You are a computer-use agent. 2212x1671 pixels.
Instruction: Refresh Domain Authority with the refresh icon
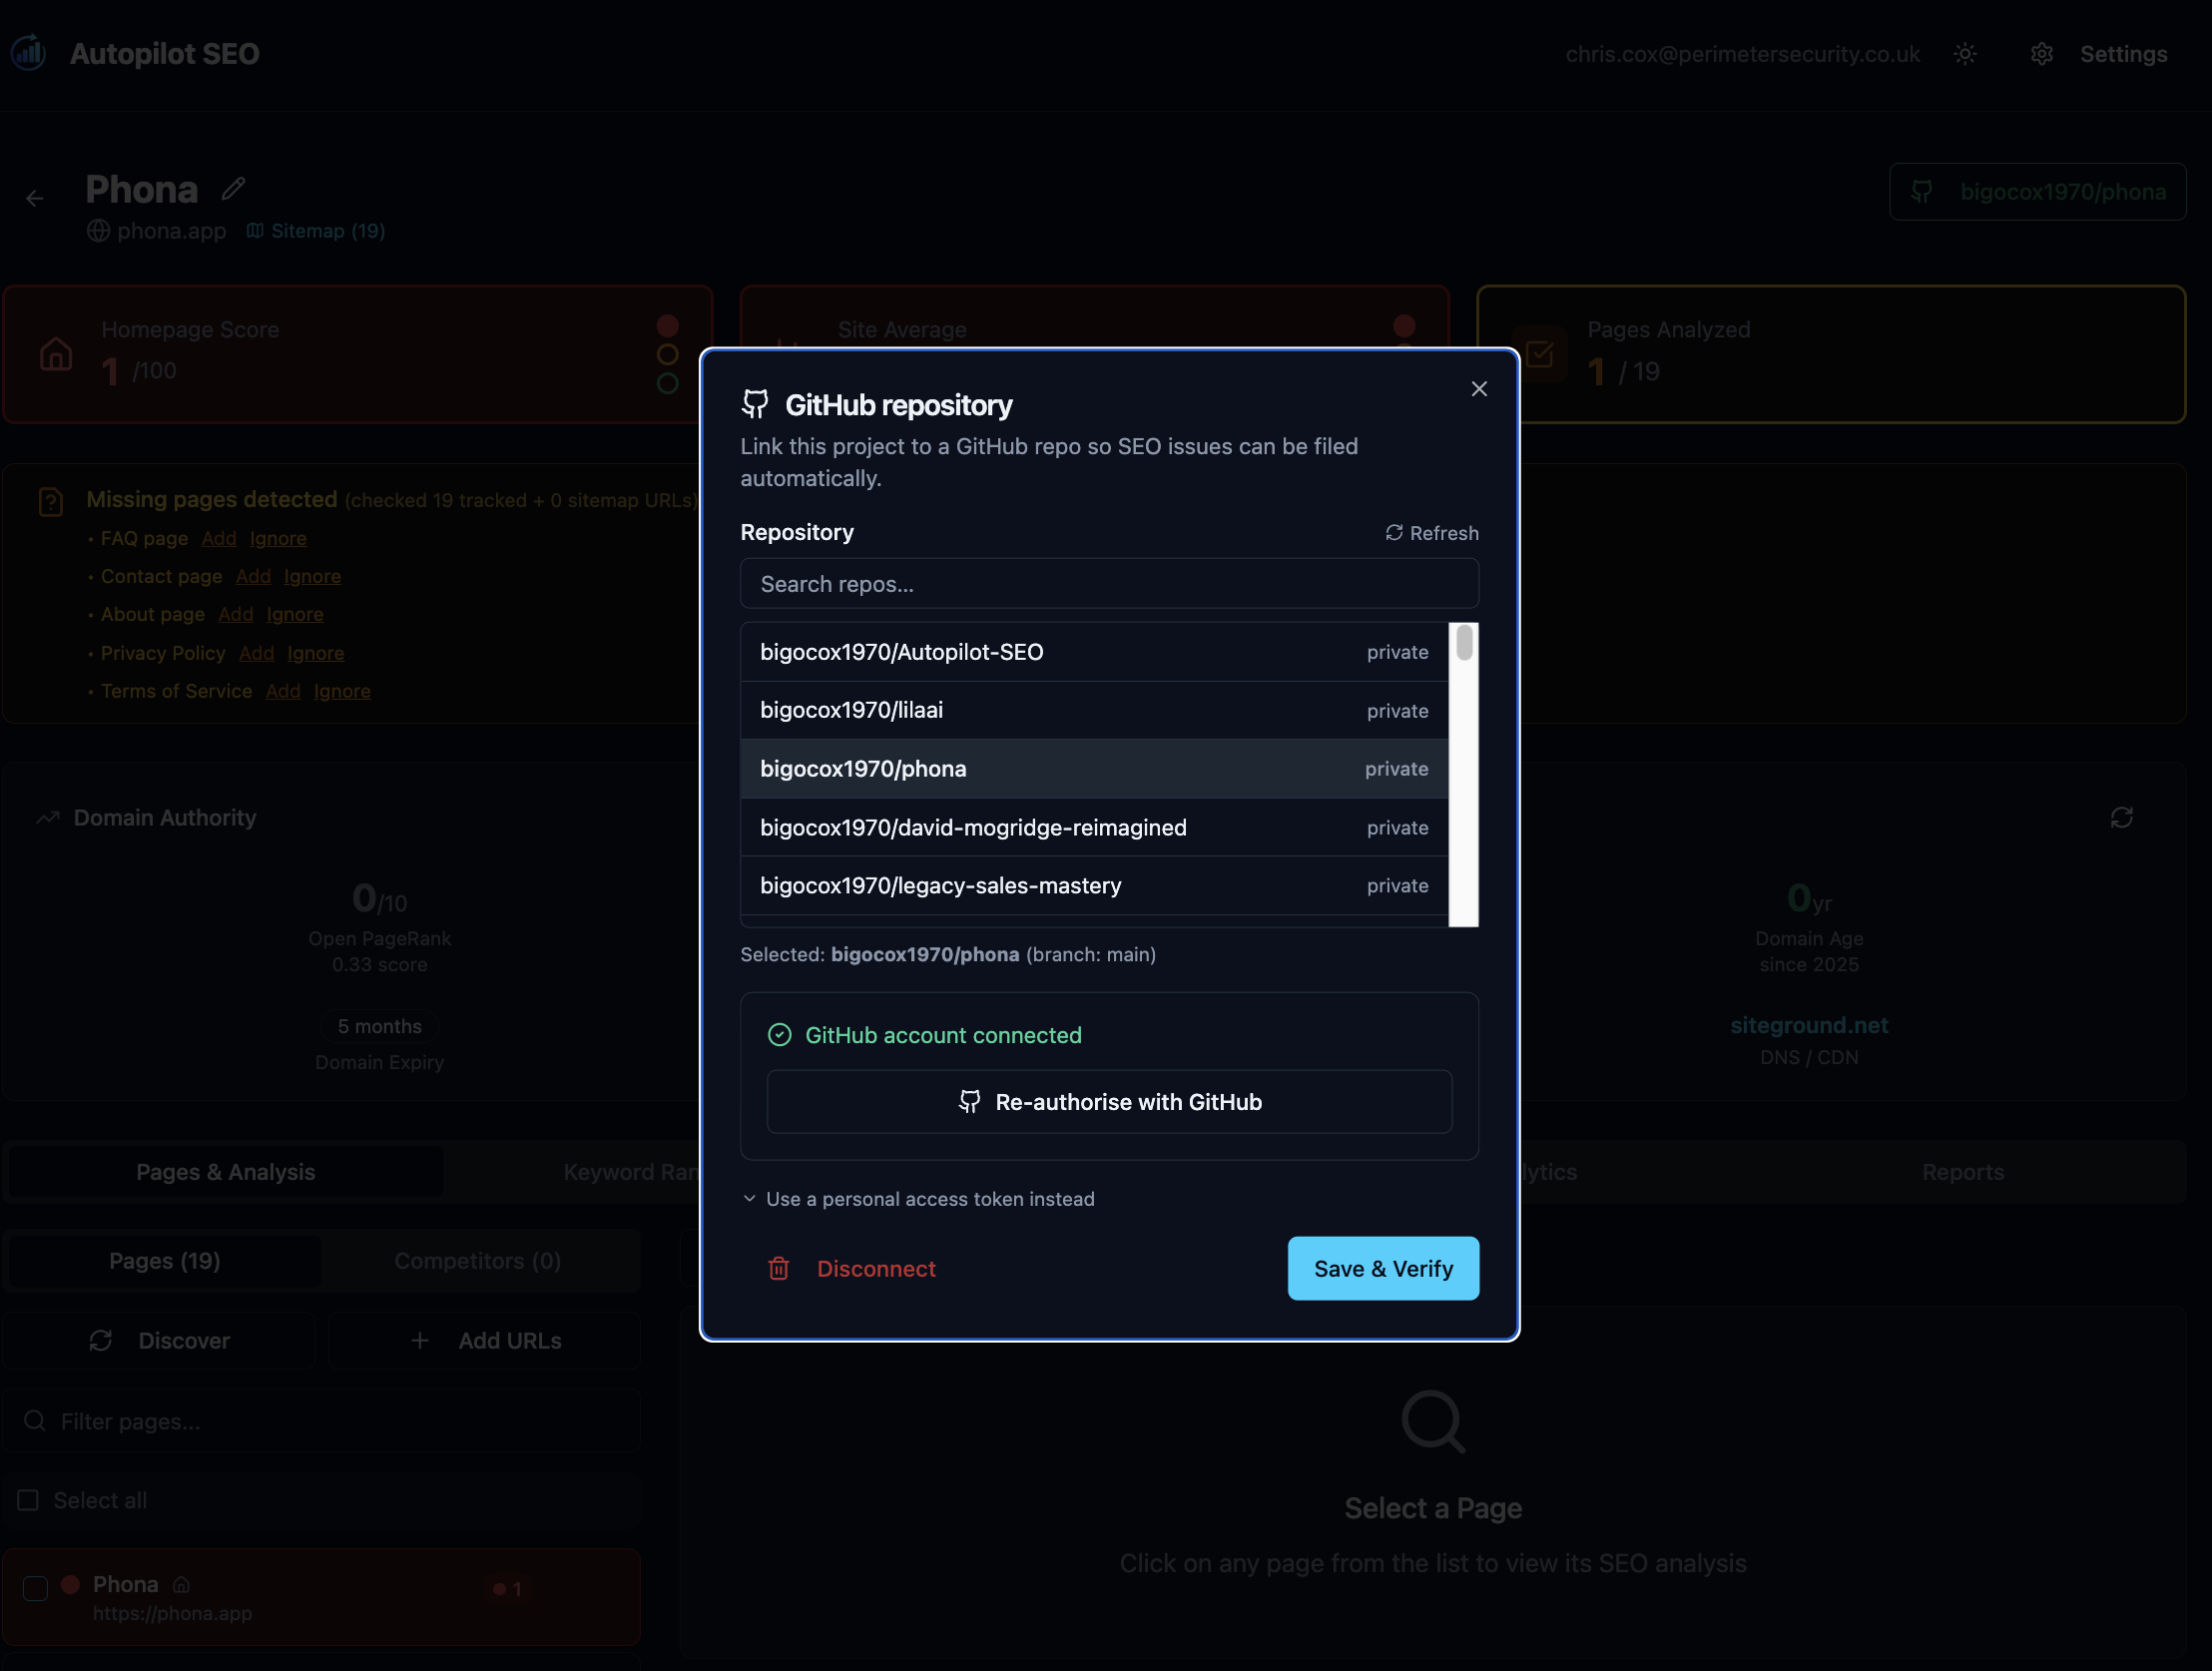pos(2121,818)
